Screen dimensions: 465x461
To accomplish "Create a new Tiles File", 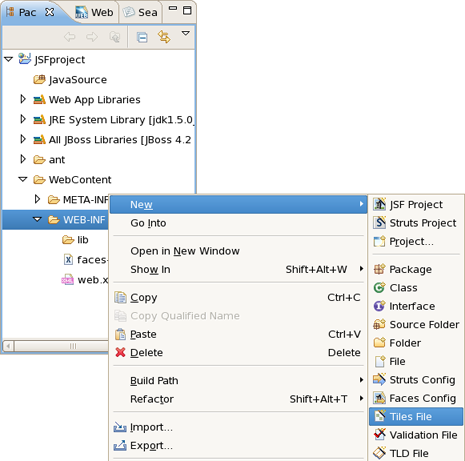I will point(416,416).
